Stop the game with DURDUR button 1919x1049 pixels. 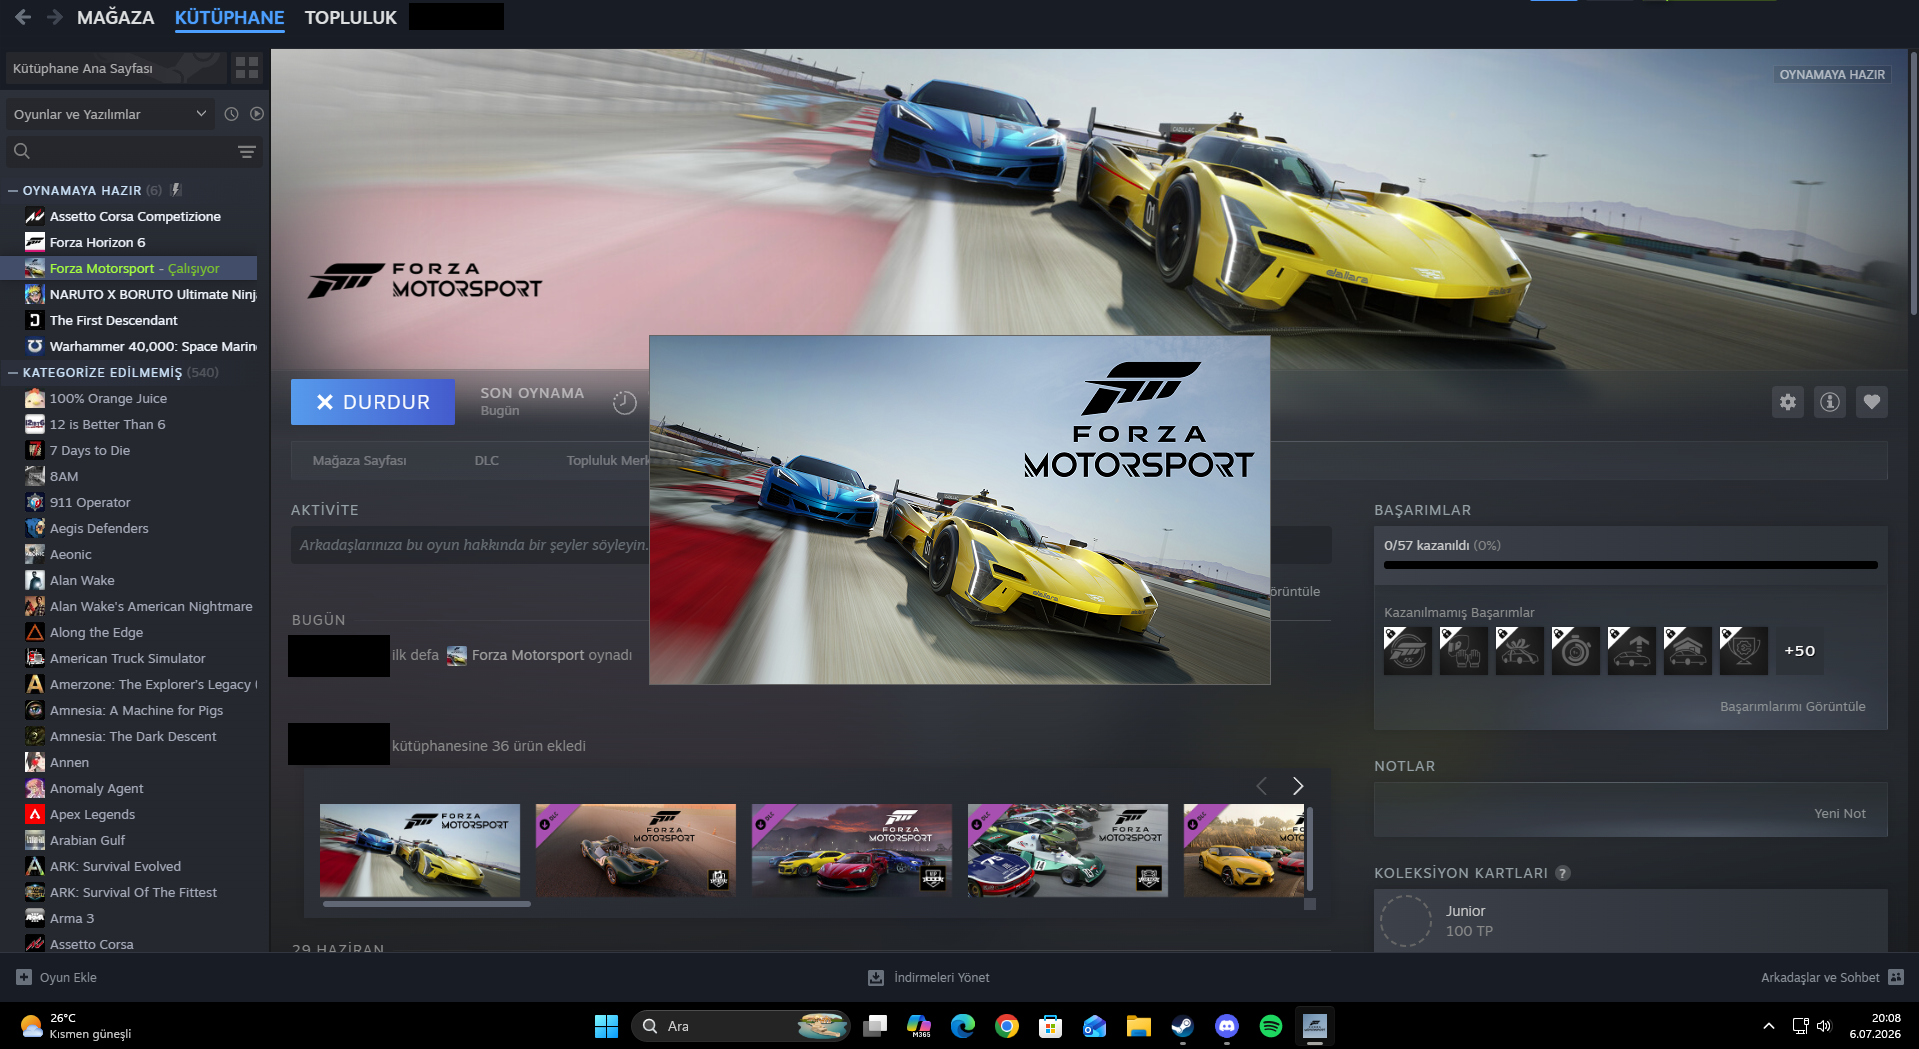click(x=372, y=402)
